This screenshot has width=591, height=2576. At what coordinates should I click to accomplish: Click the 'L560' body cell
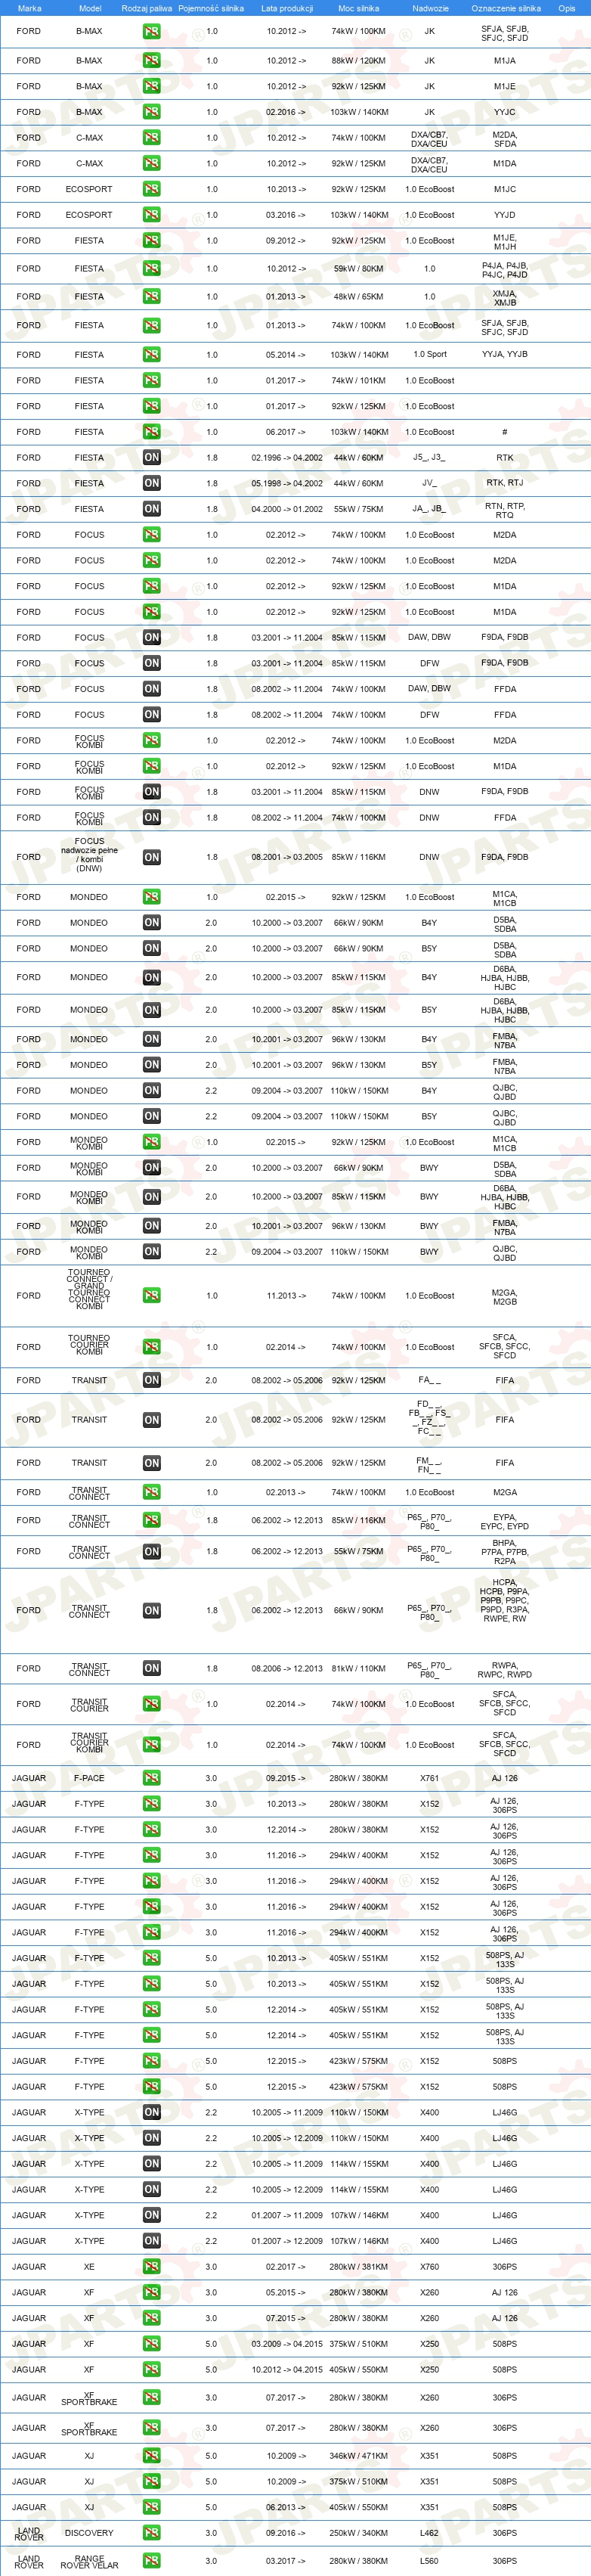pos(429,2561)
